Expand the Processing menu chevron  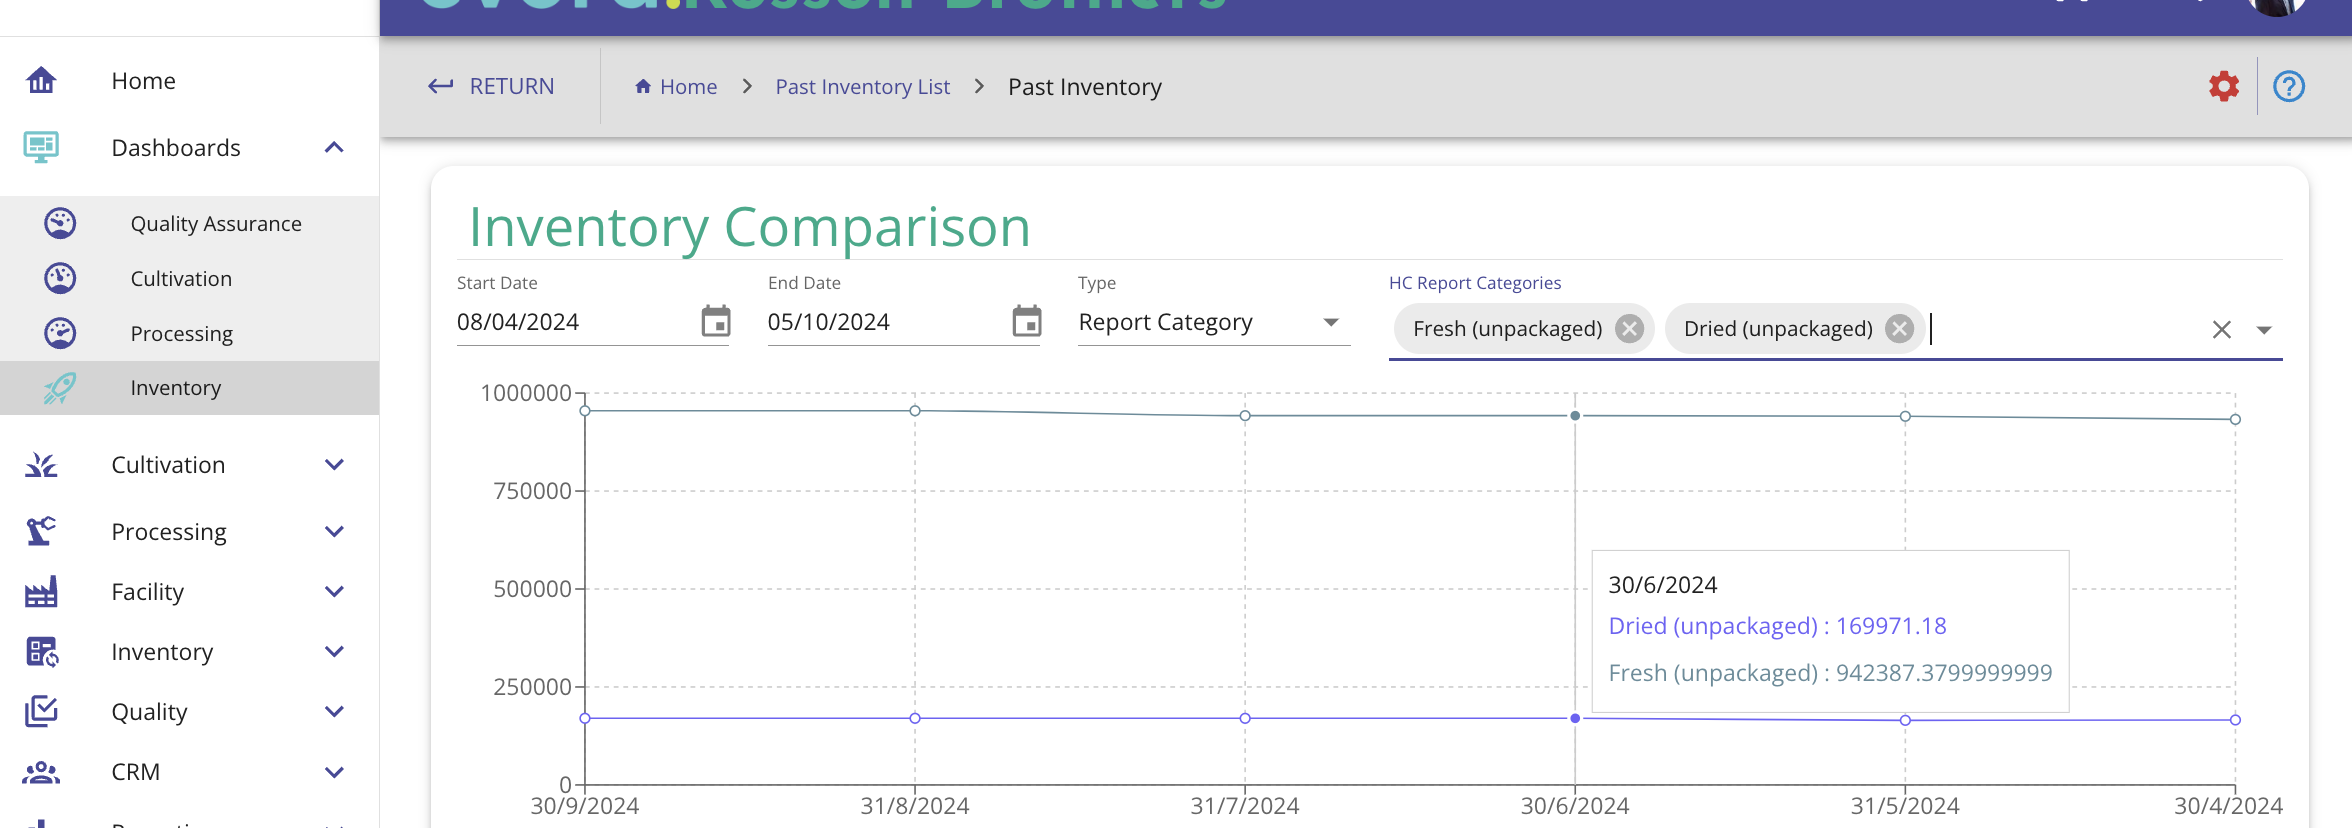[334, 532]
